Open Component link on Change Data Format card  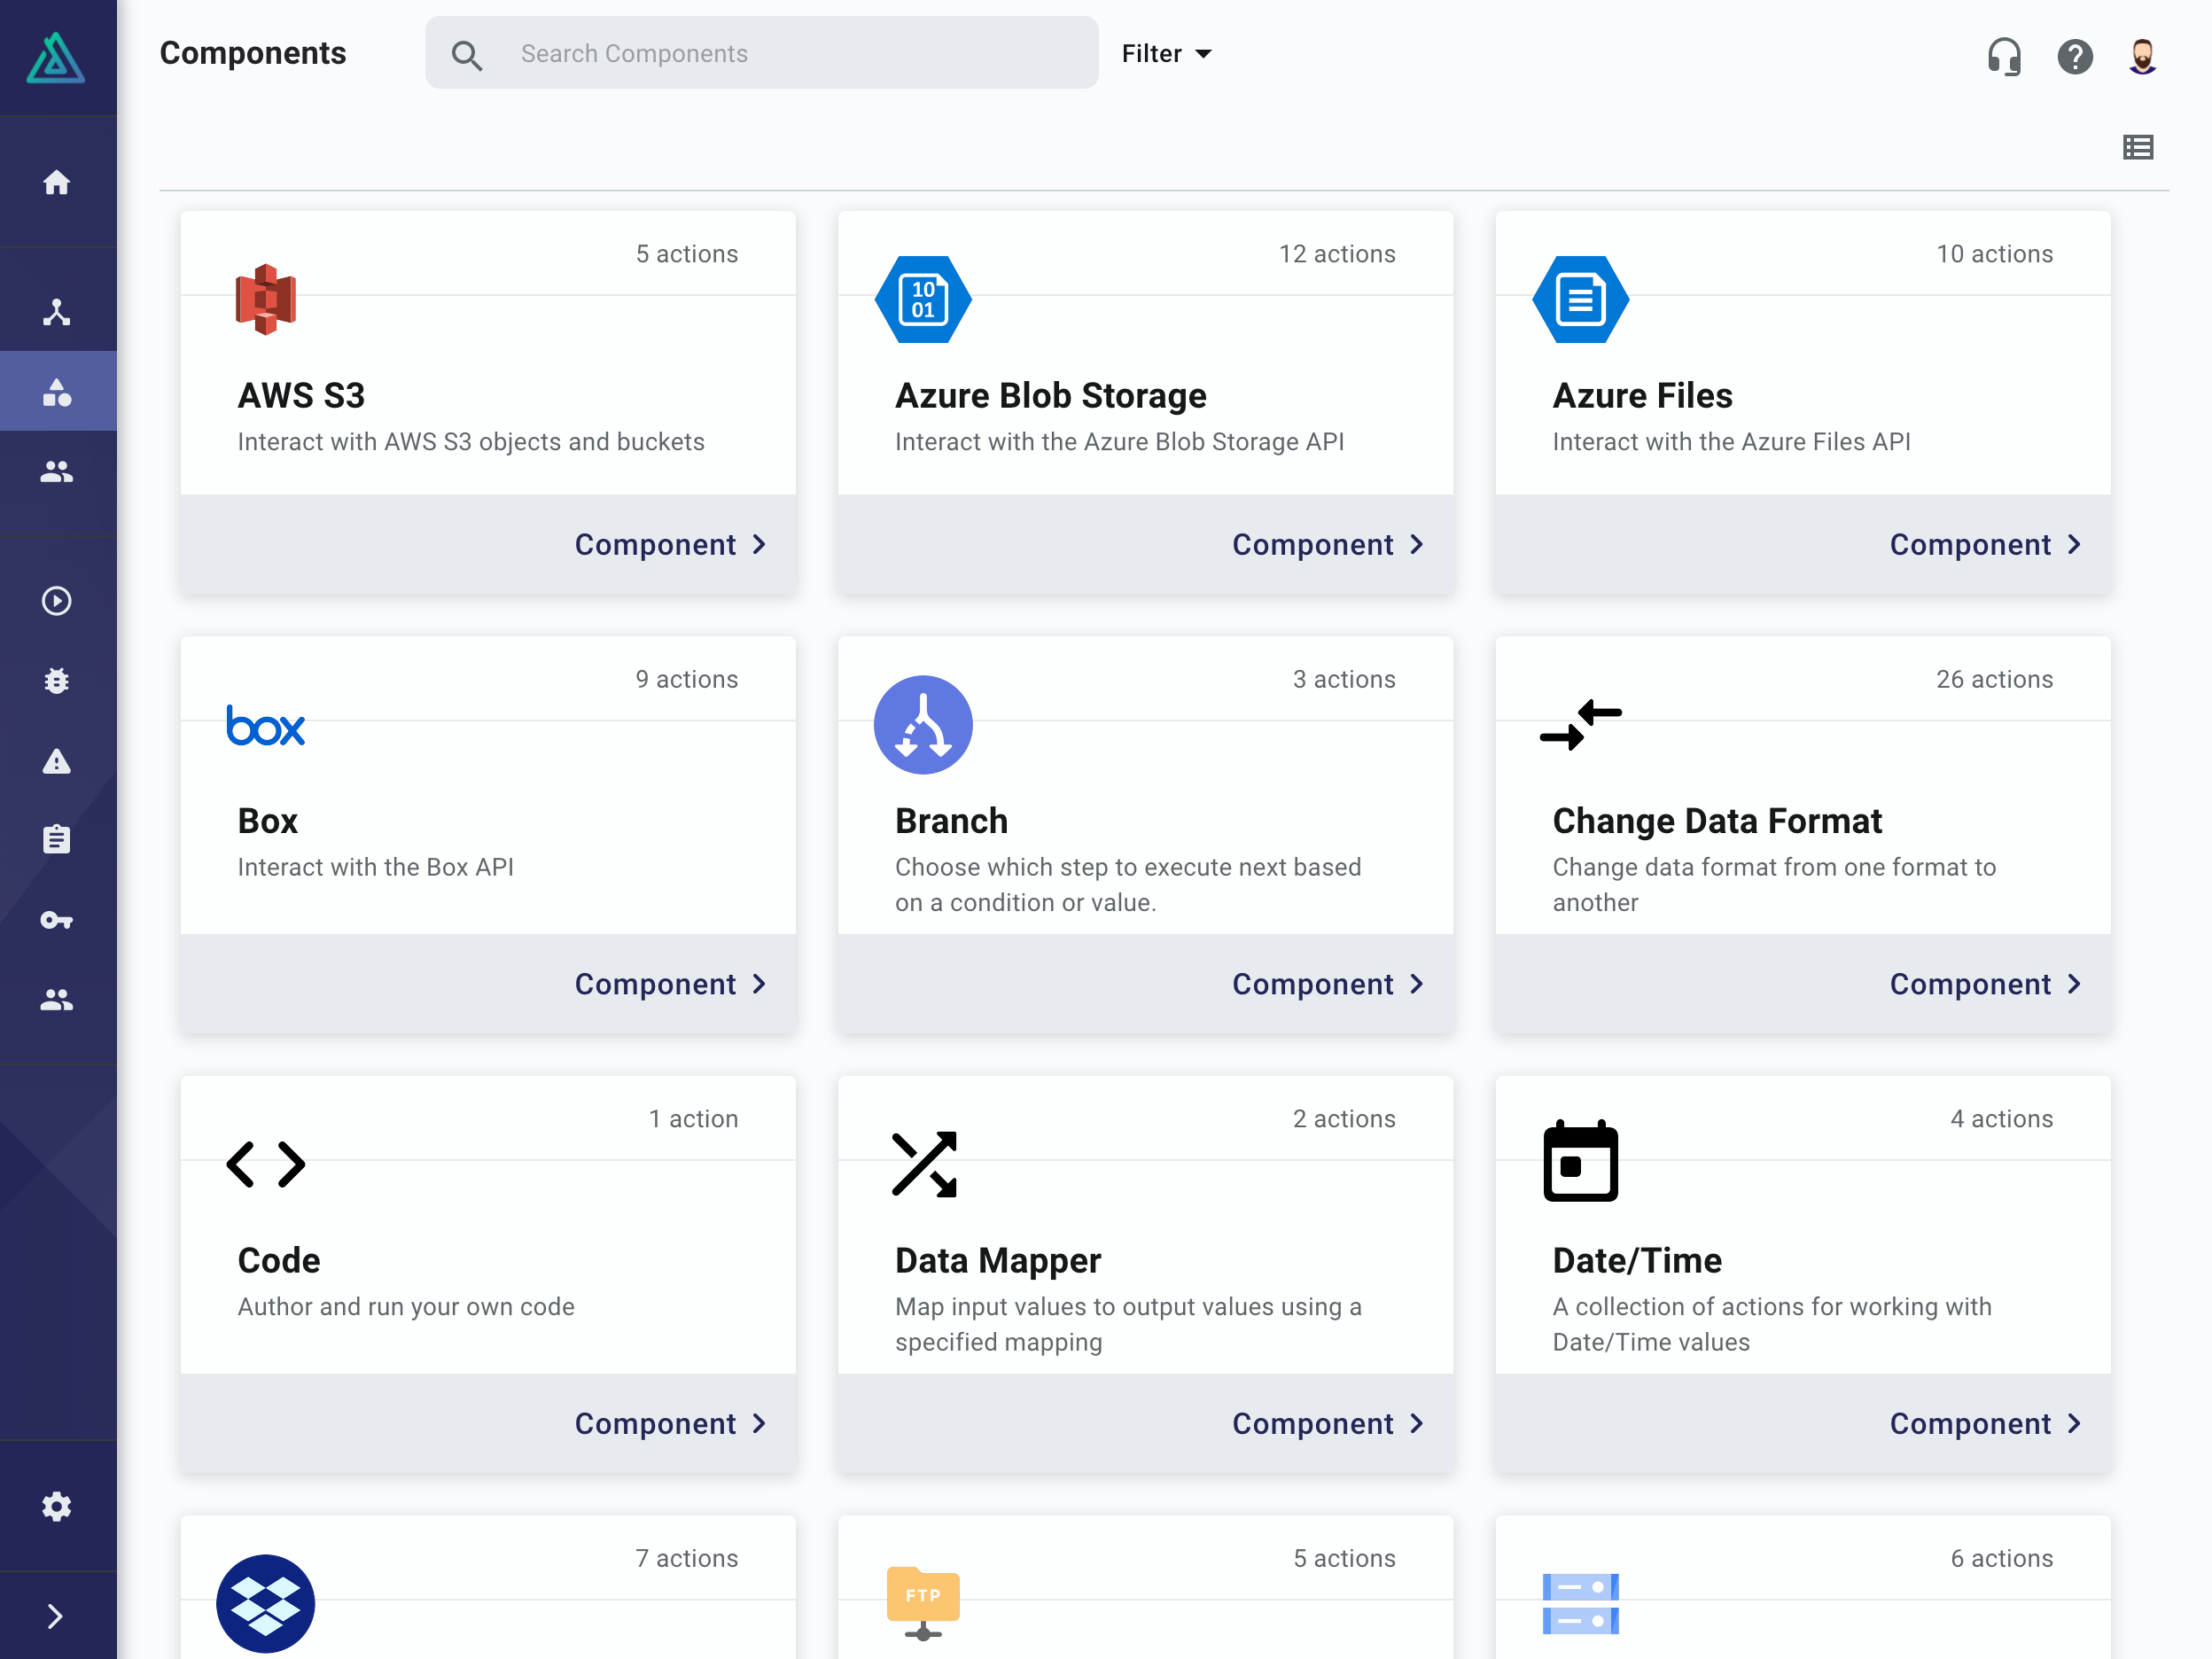(x=1986, y=985)
